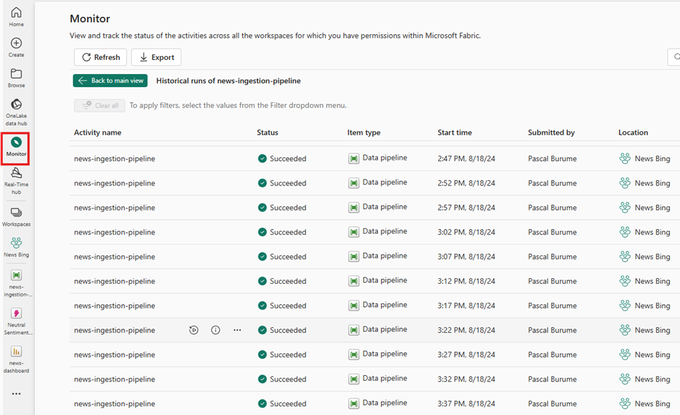Click Data pipeline icon on 3:32 PM row

pyautogui.click(x=354, y=379)
